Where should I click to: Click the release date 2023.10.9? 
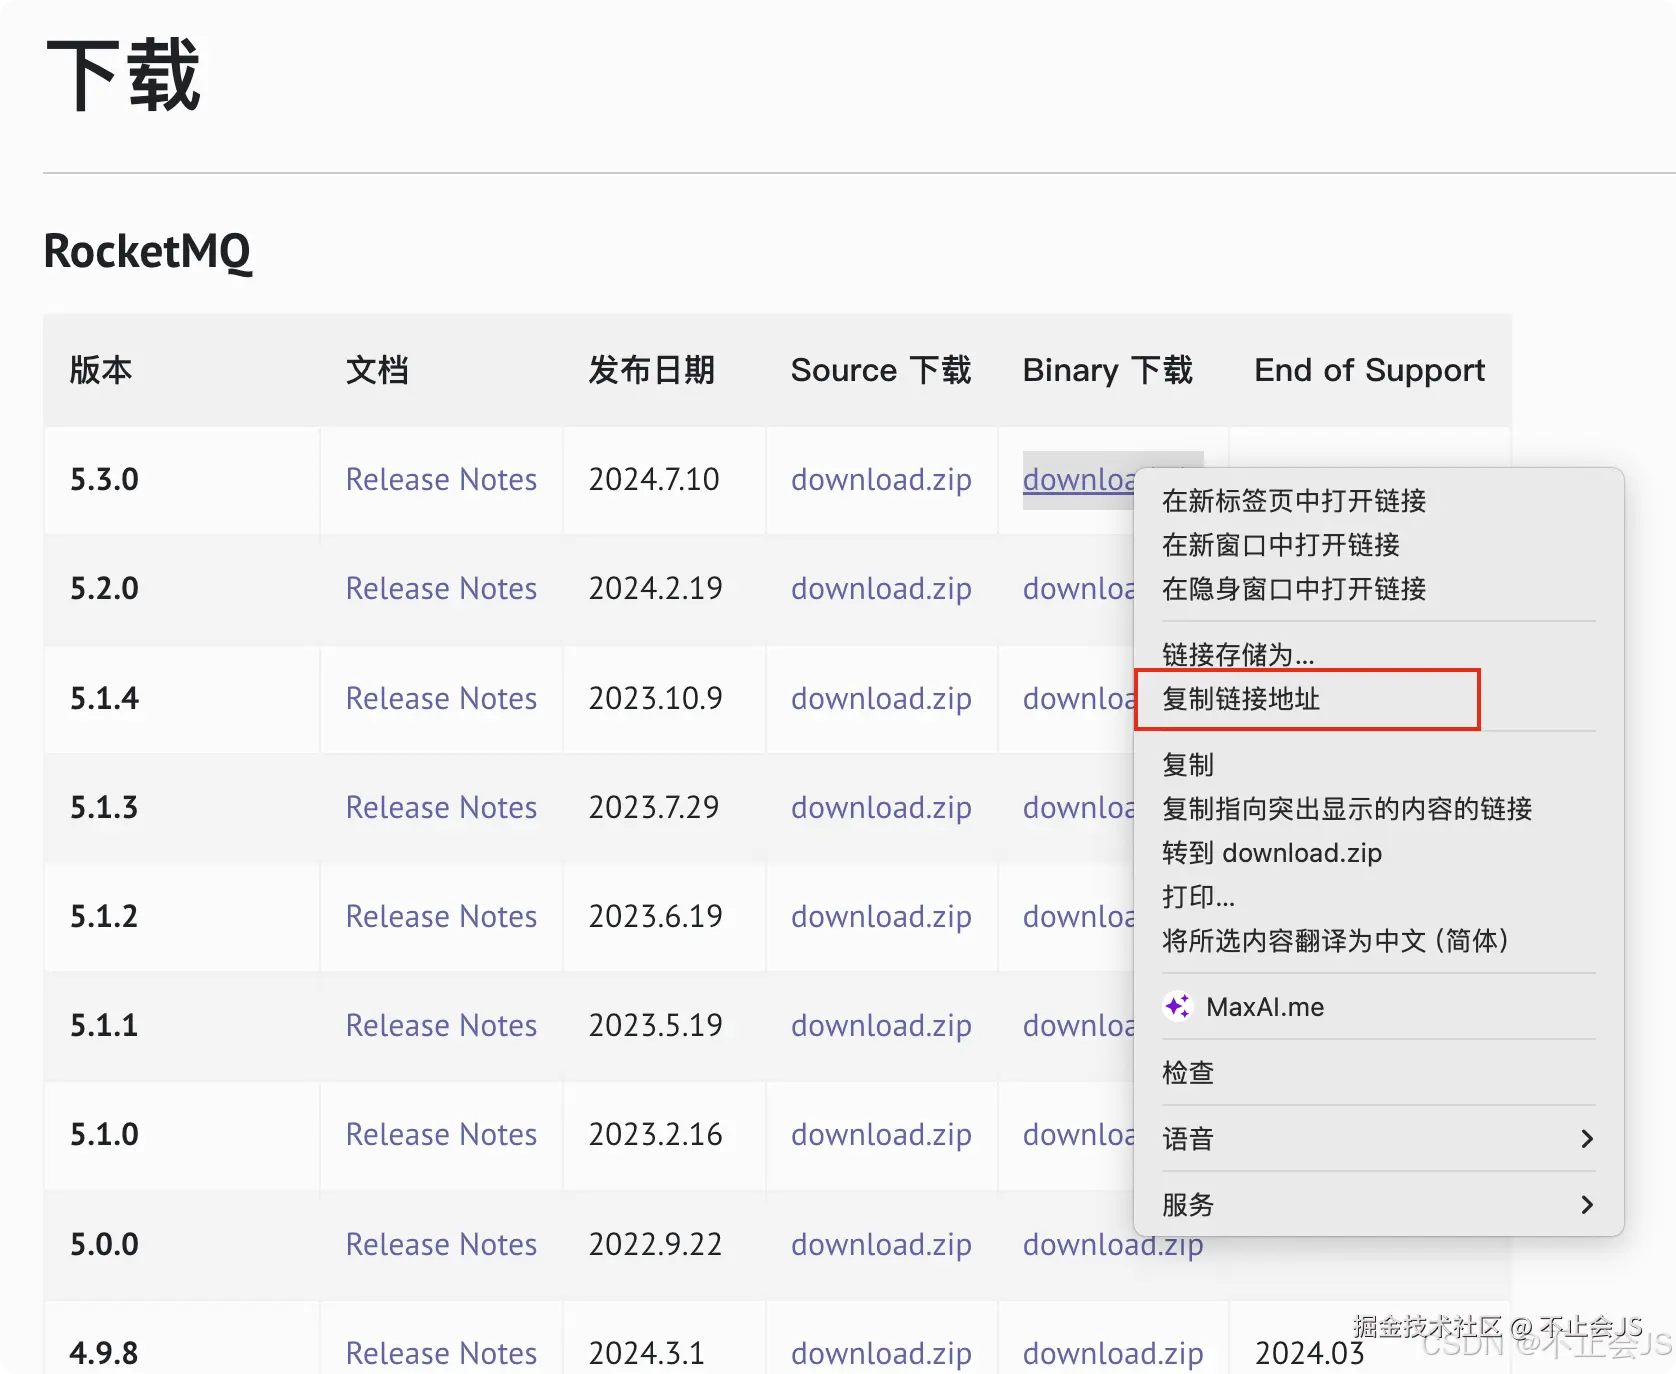[x=656, y=698]
